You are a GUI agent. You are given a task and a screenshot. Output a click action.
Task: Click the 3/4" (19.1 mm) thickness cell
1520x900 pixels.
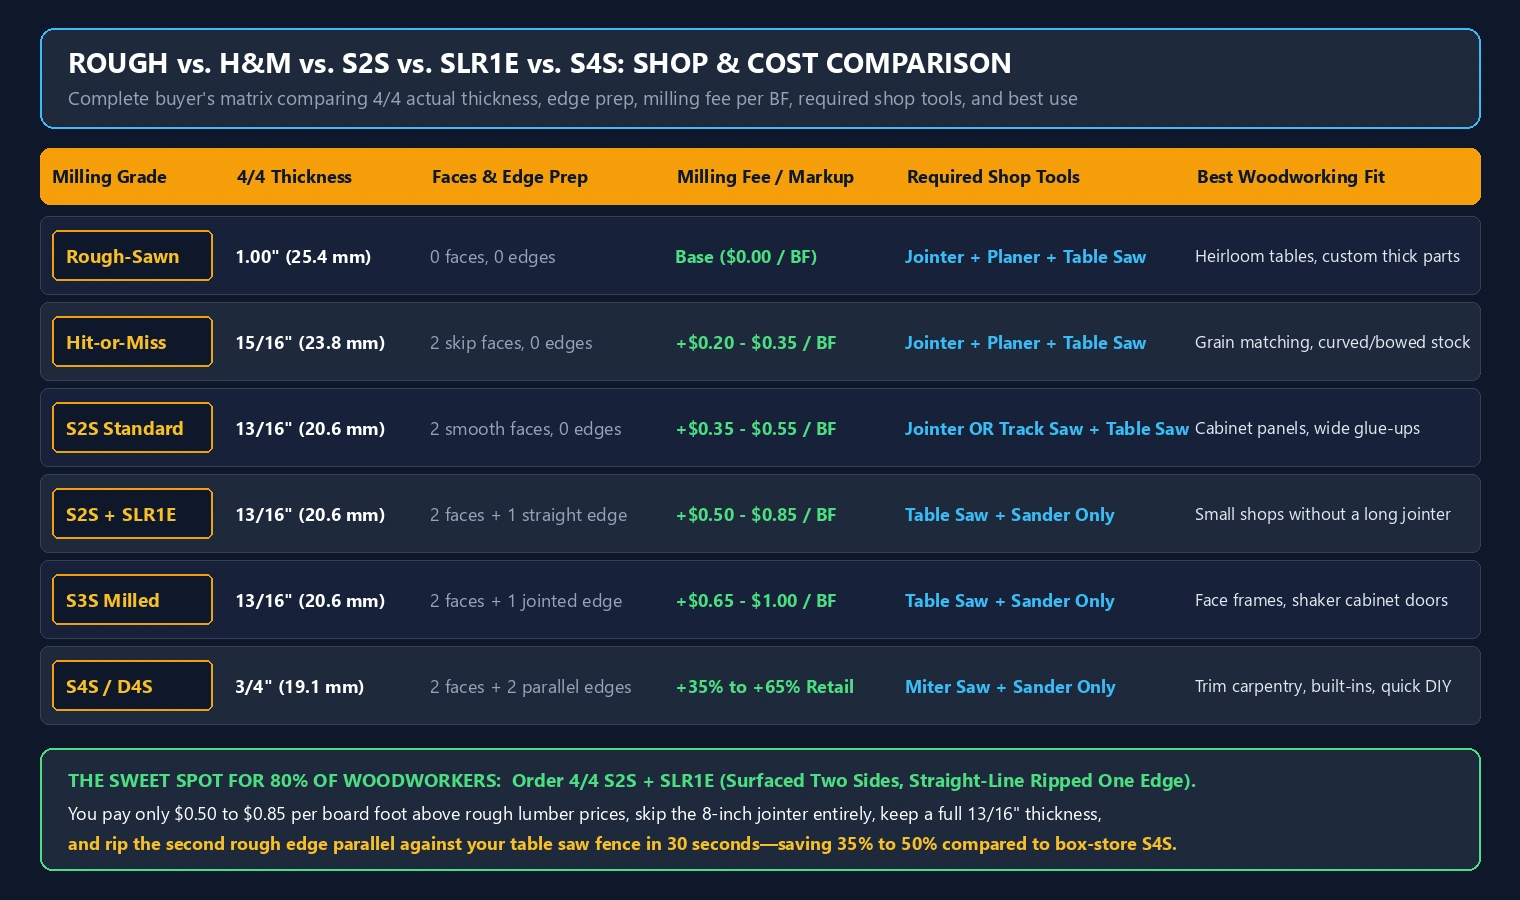(x=299, y=687)
